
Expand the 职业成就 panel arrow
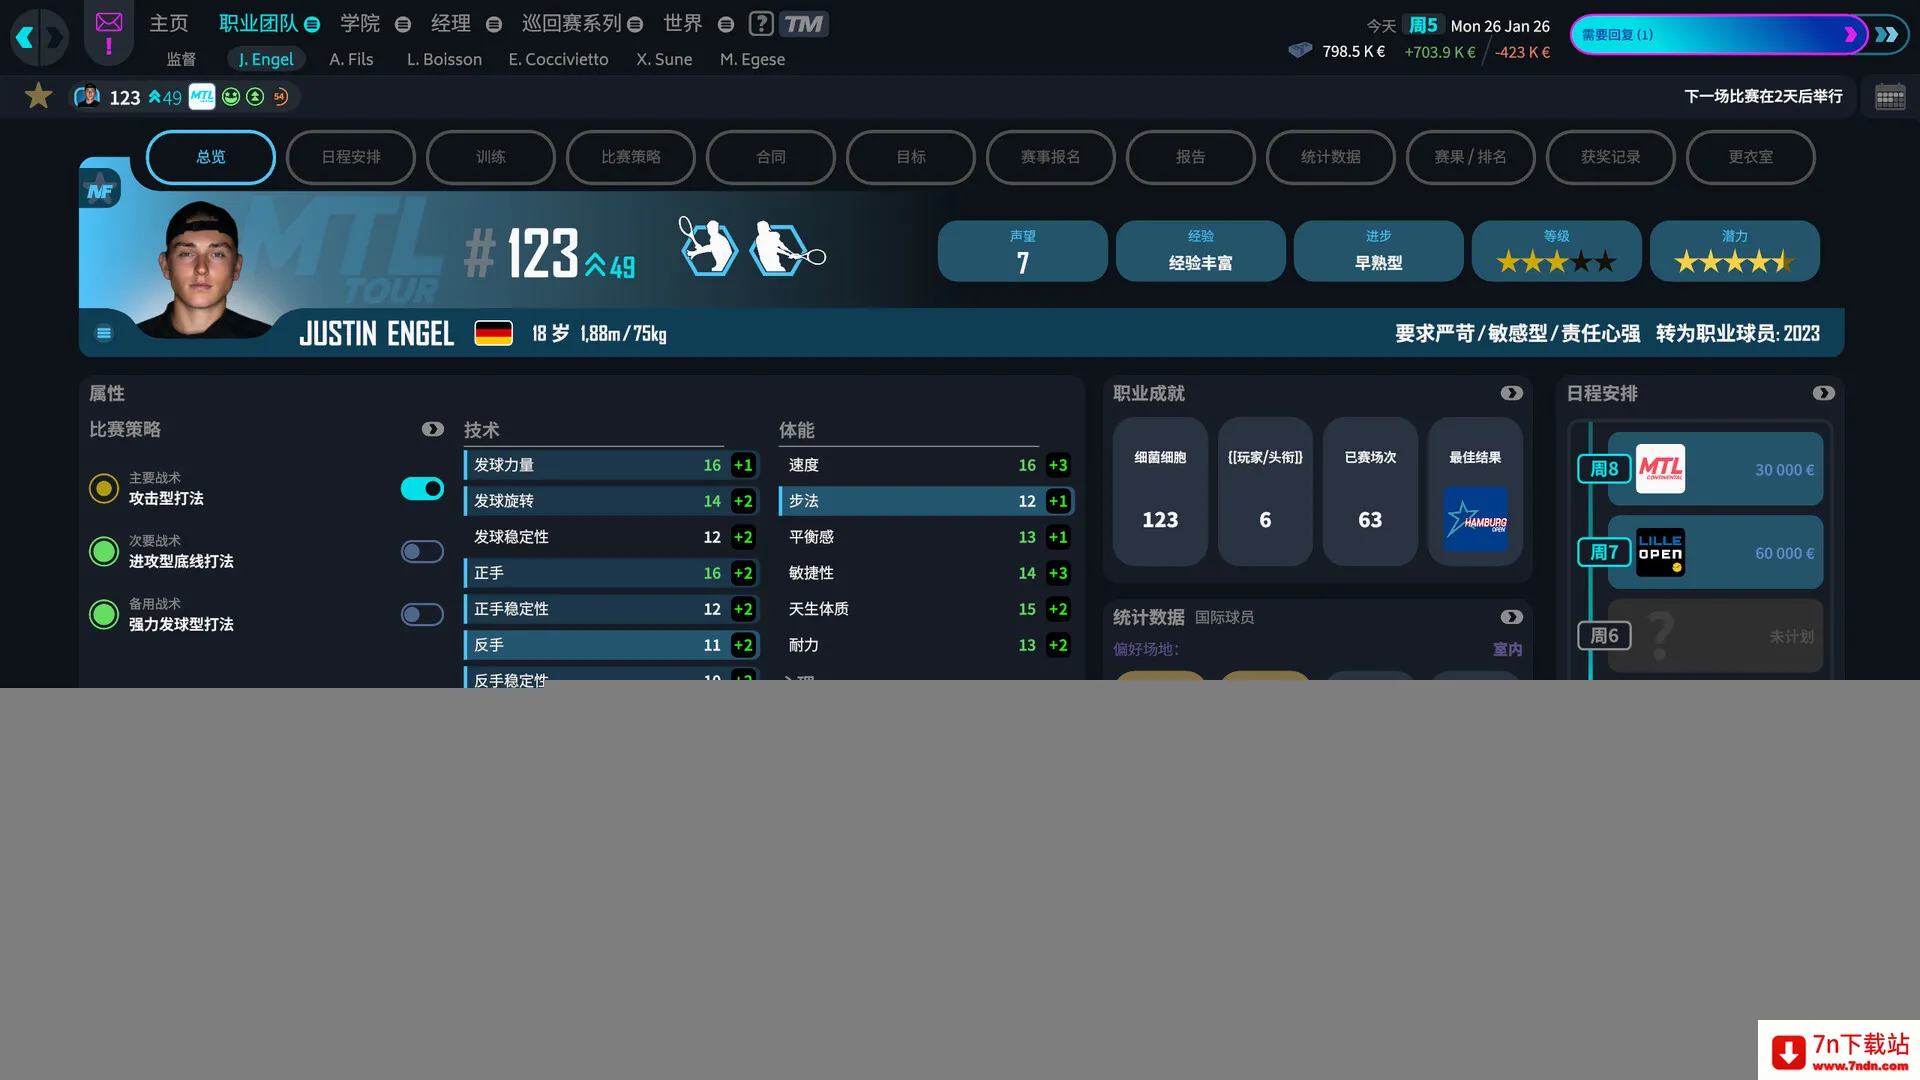coord(1512,393)
